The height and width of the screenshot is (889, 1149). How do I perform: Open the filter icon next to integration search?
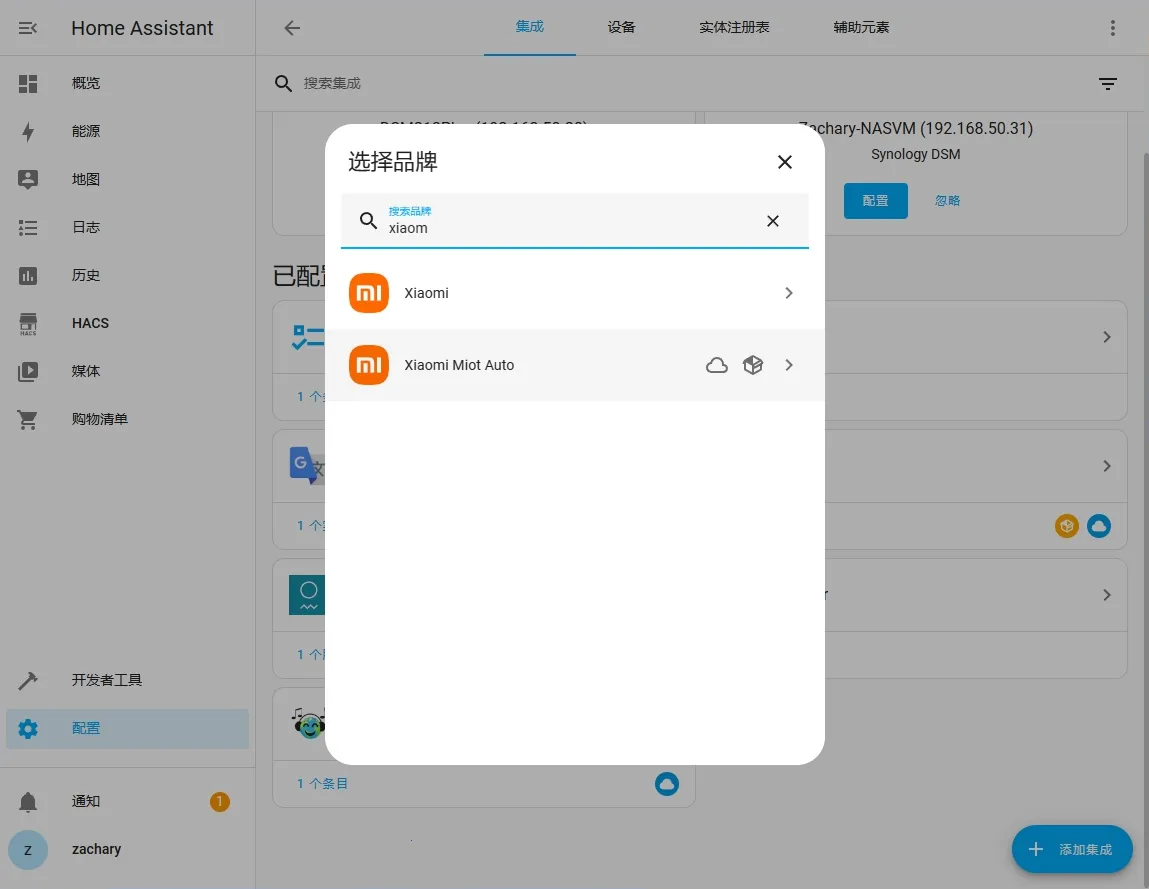1108,84
